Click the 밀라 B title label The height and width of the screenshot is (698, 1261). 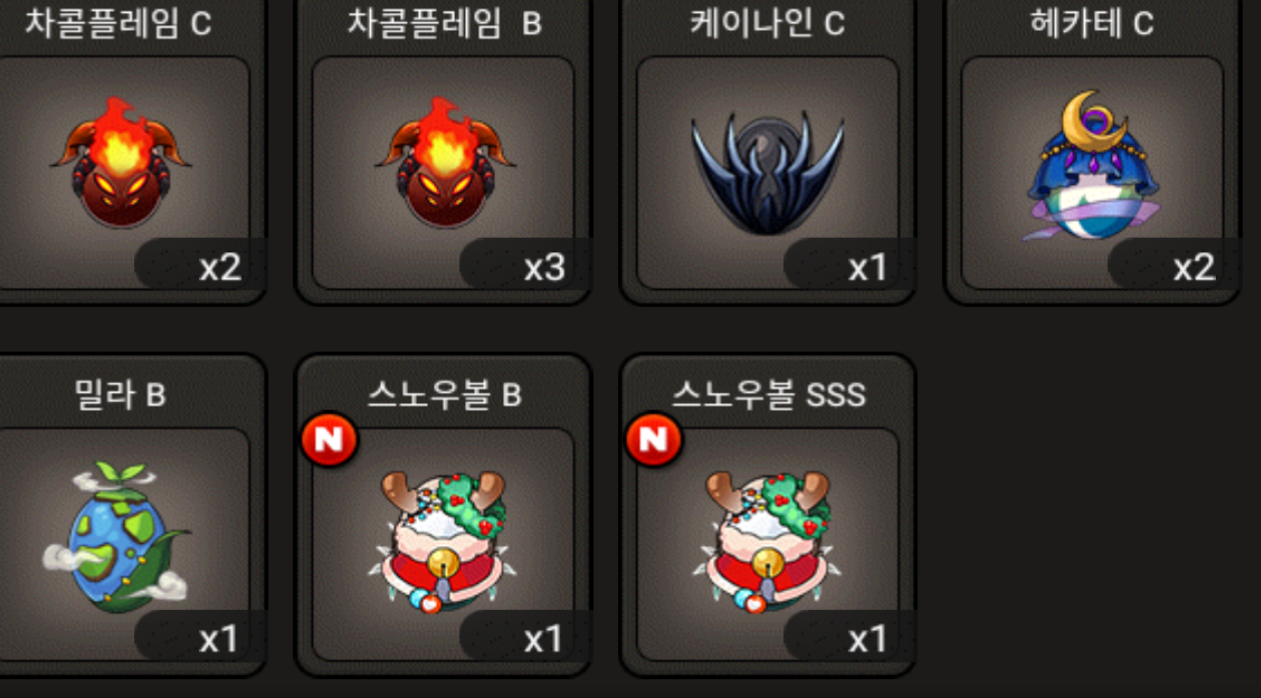click(120, 395)
